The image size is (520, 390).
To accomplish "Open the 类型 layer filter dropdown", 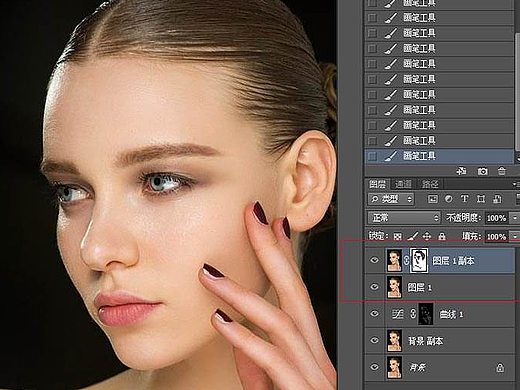I will (x=391, y=199).
